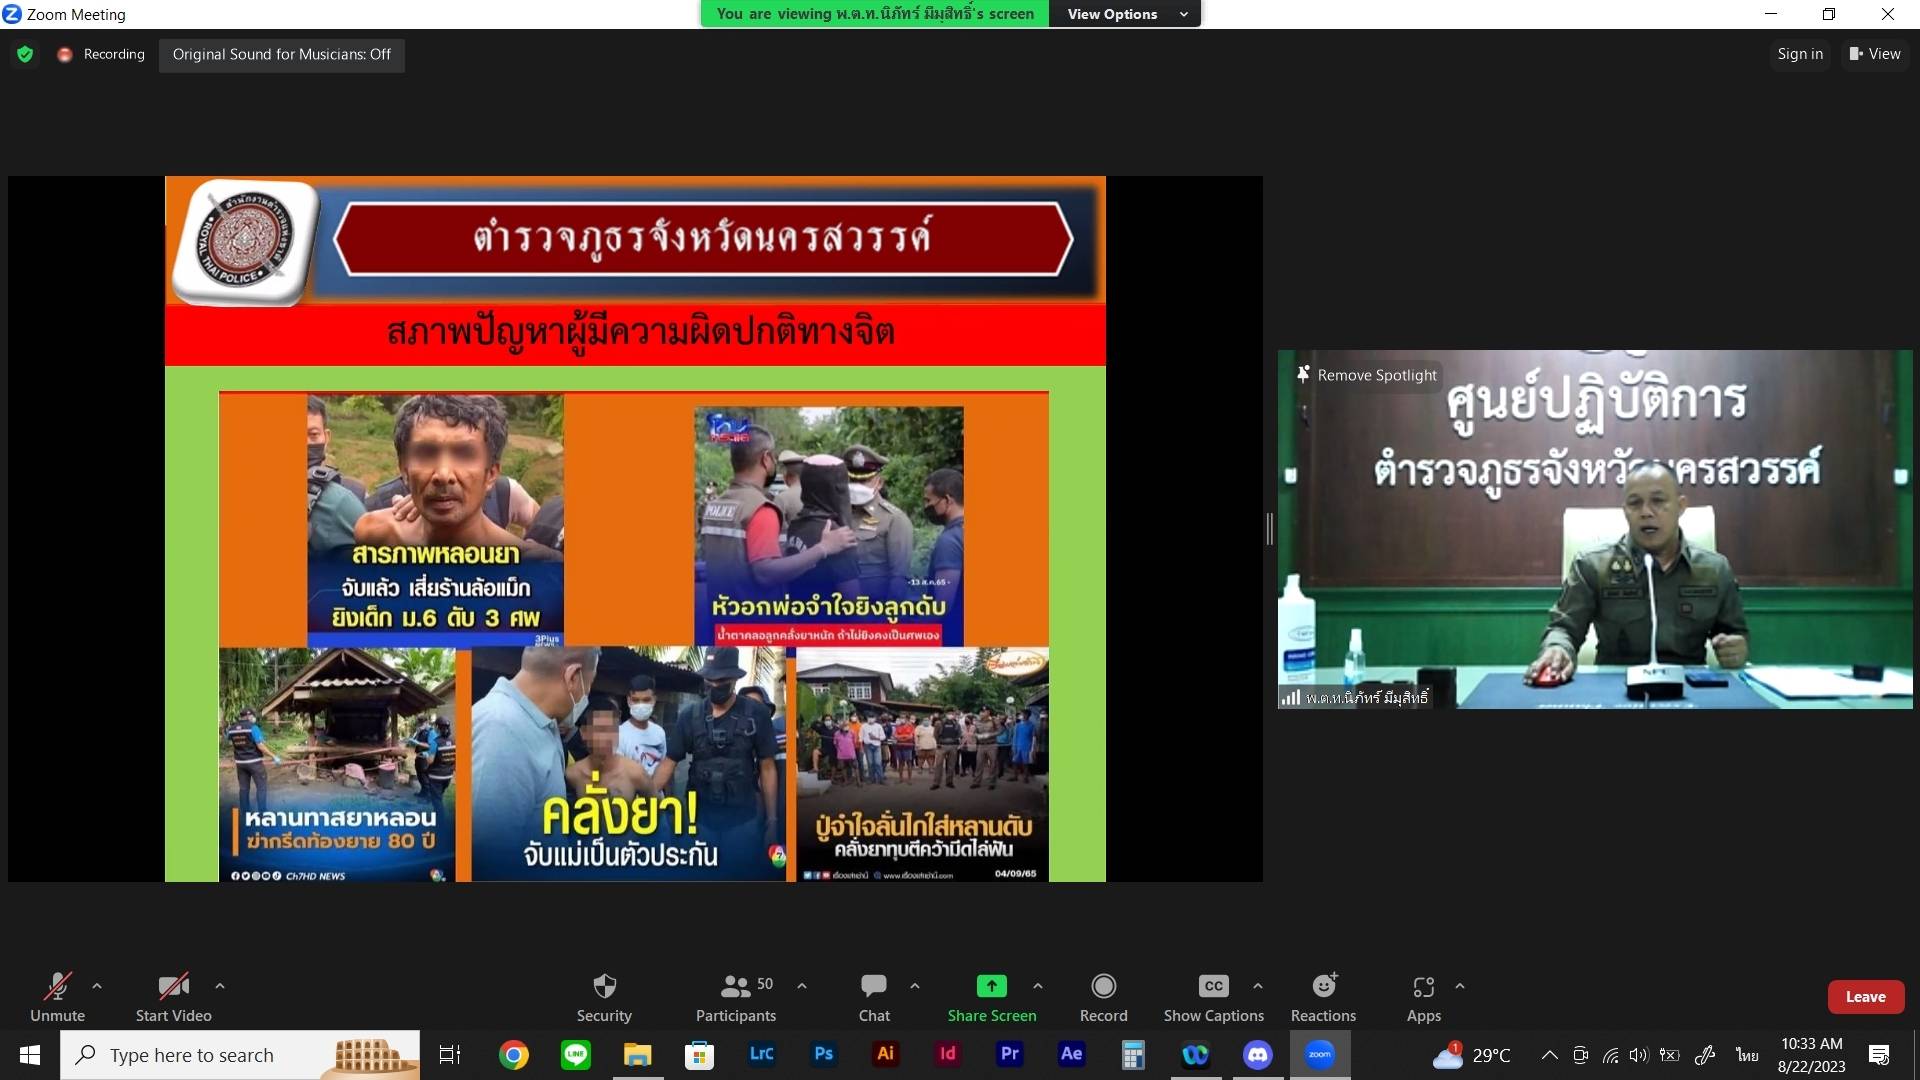Open the Chat bubble icon

click(873, 987)
